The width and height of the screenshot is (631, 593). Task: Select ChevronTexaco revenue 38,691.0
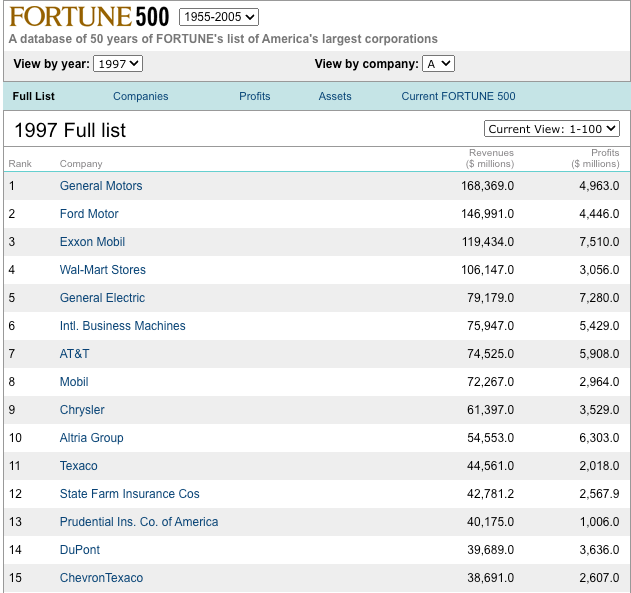491,578
